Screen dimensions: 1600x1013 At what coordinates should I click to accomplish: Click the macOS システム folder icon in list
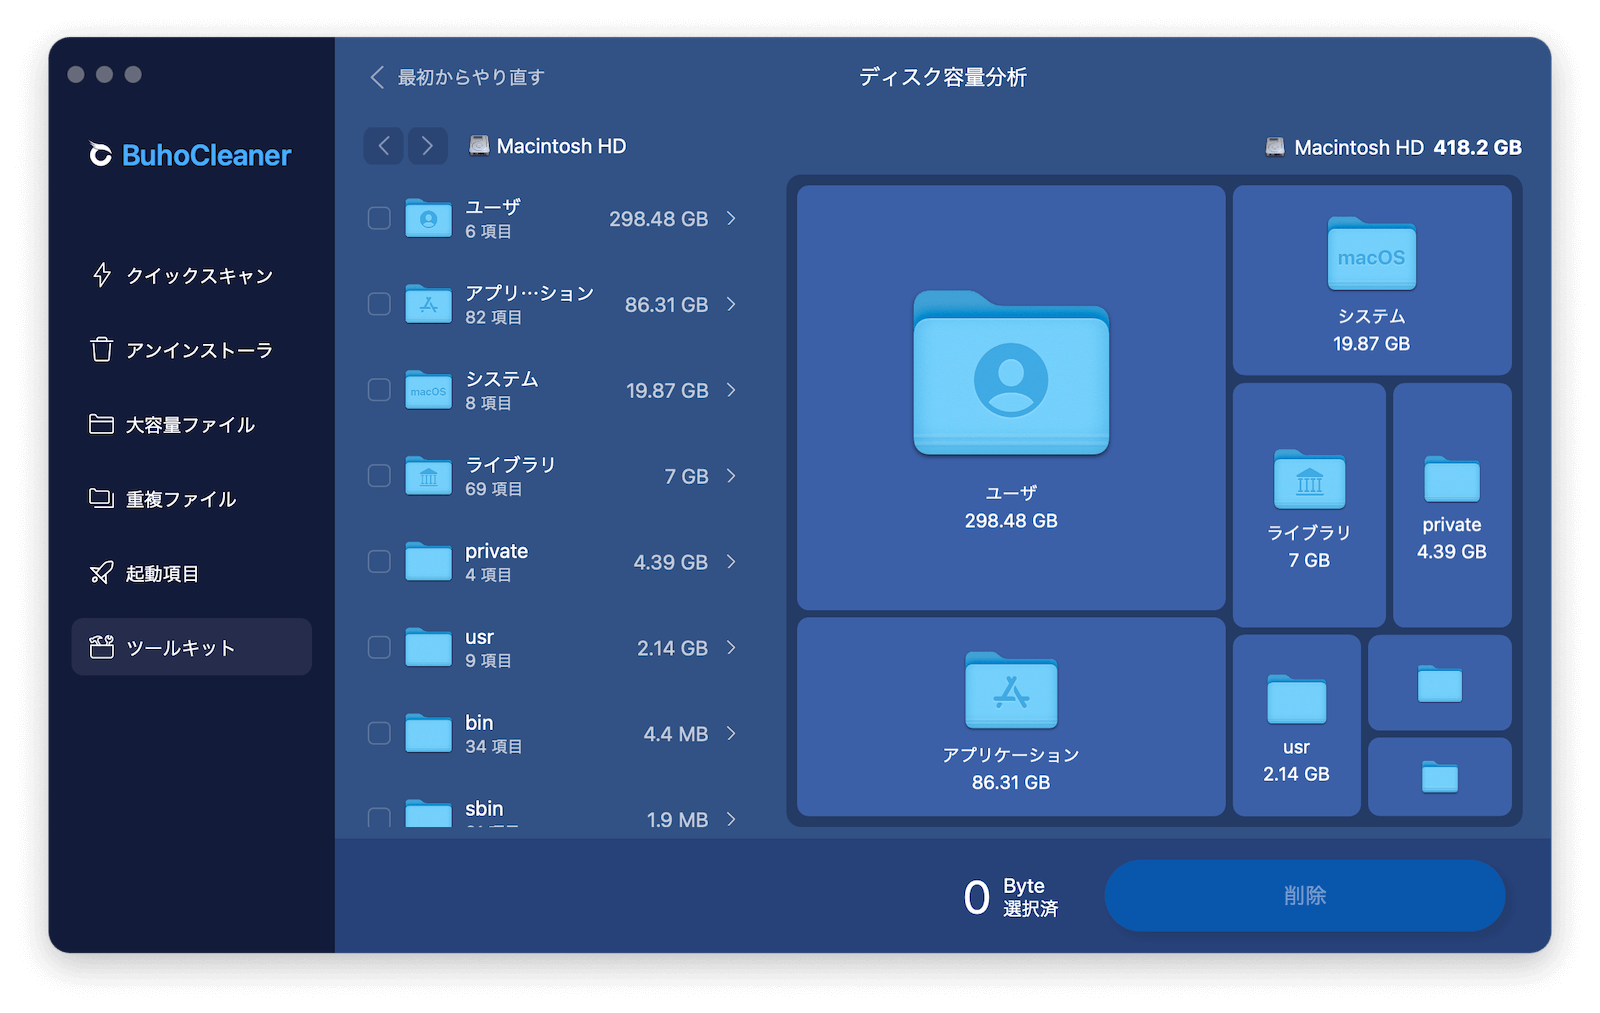tap(428, 390)
